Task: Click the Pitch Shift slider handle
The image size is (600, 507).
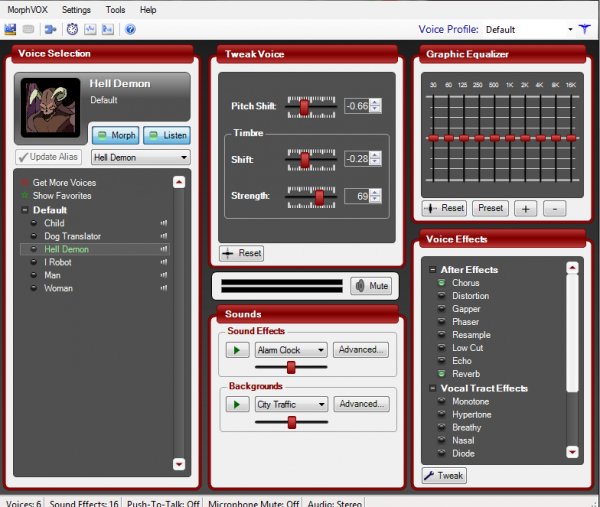Action: (x=304, y=107)
